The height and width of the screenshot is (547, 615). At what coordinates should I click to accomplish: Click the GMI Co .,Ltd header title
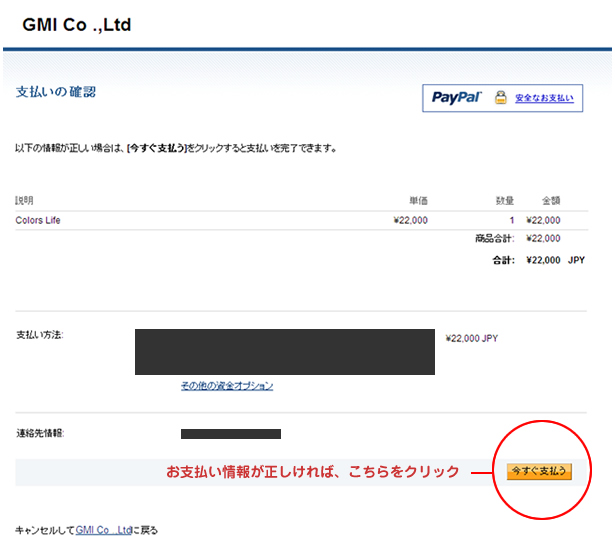click(76, 25)
